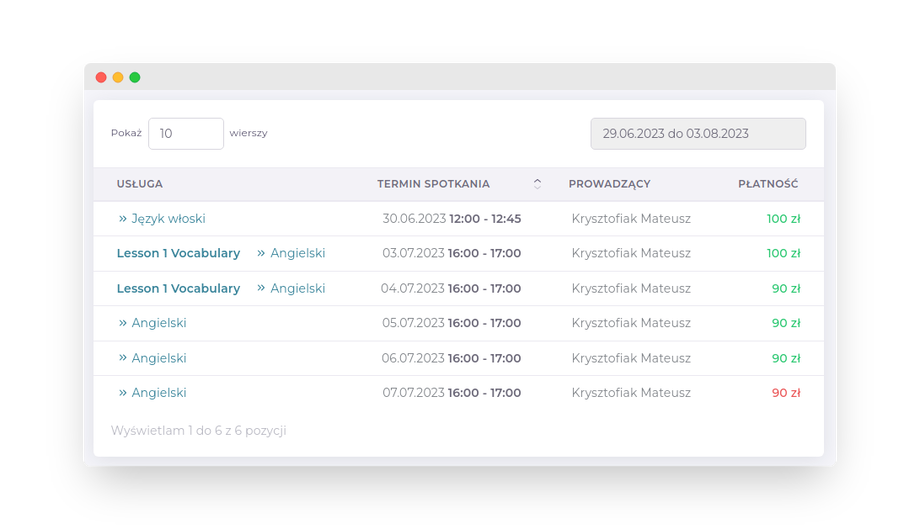Click the yellow minimize window dot
920x529 pixels.
(x=118, y=77)
